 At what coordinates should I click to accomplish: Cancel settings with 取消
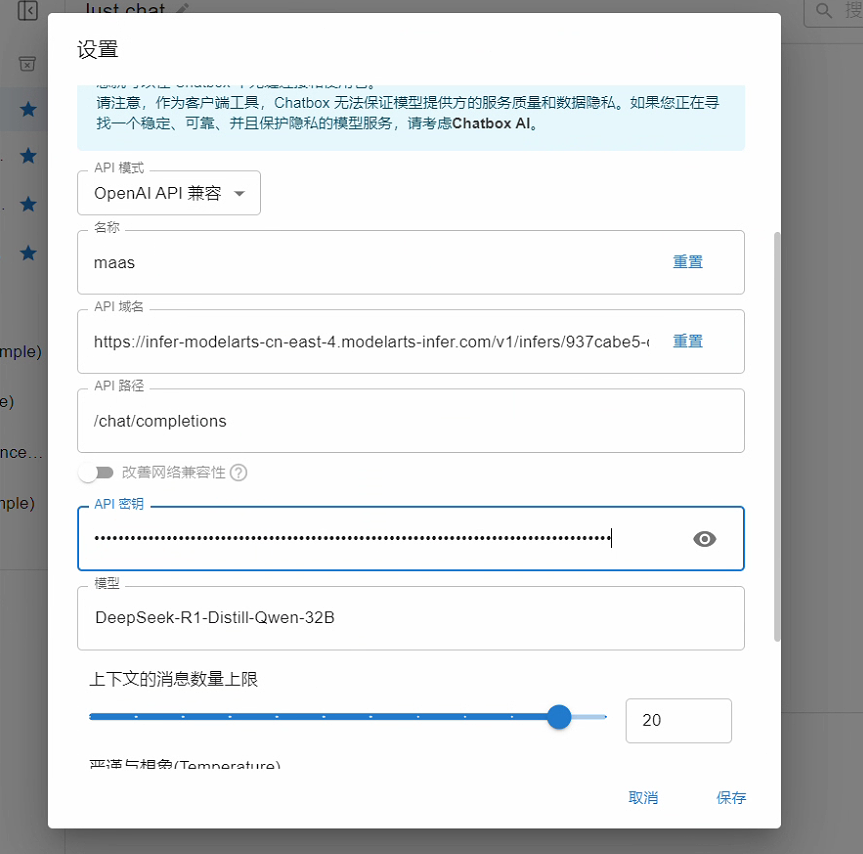point(643,798)
